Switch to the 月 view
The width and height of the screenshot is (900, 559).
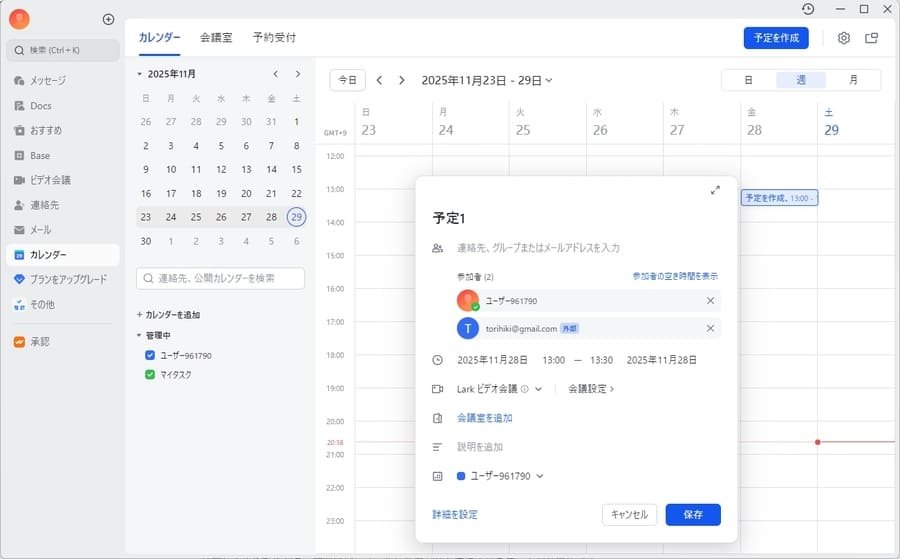tap(853, 80)
